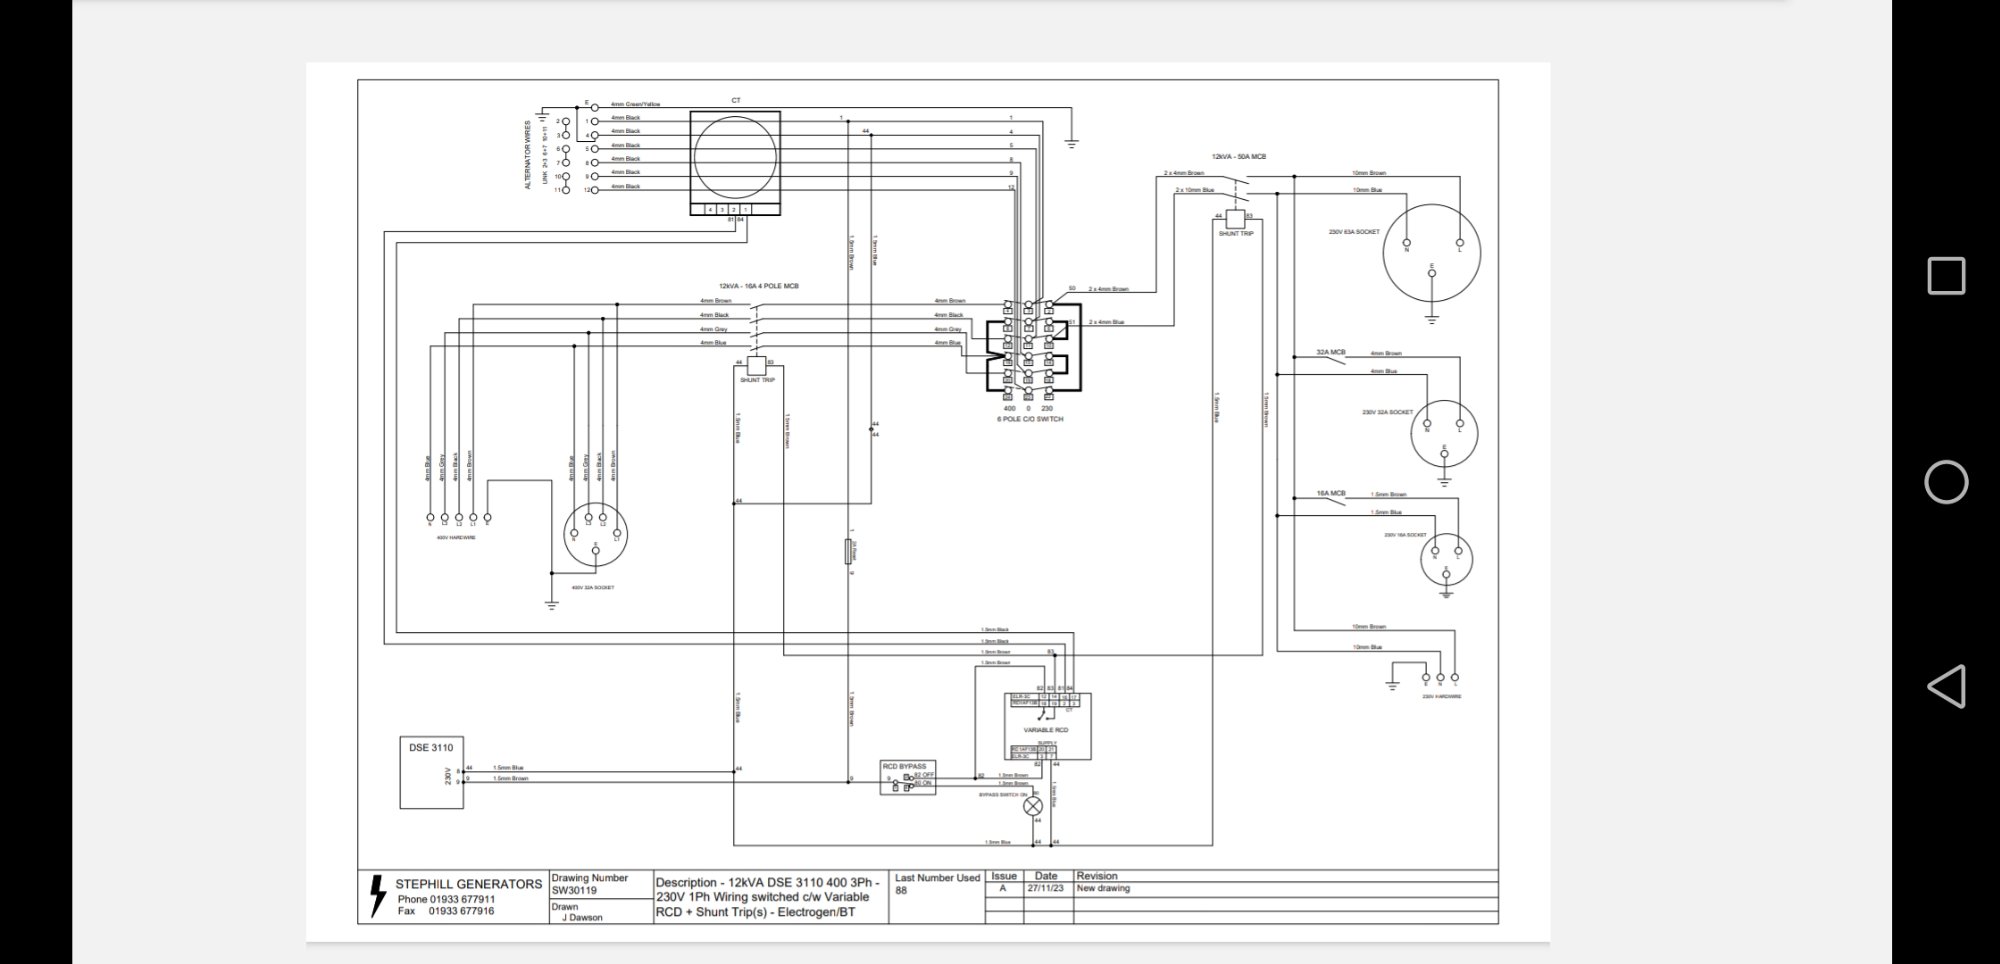The image size is (2000, 964).
Task: Click the Variable RCD module
Action: [x=1047, y=726]
